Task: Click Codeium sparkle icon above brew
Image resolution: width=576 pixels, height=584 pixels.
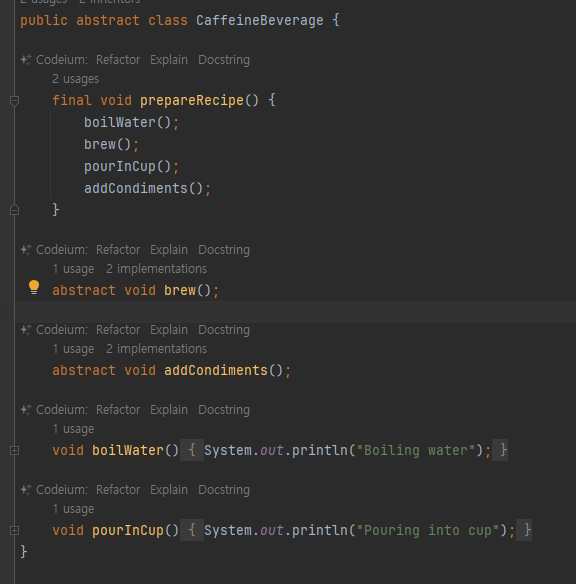Action: tap(26, 250)
